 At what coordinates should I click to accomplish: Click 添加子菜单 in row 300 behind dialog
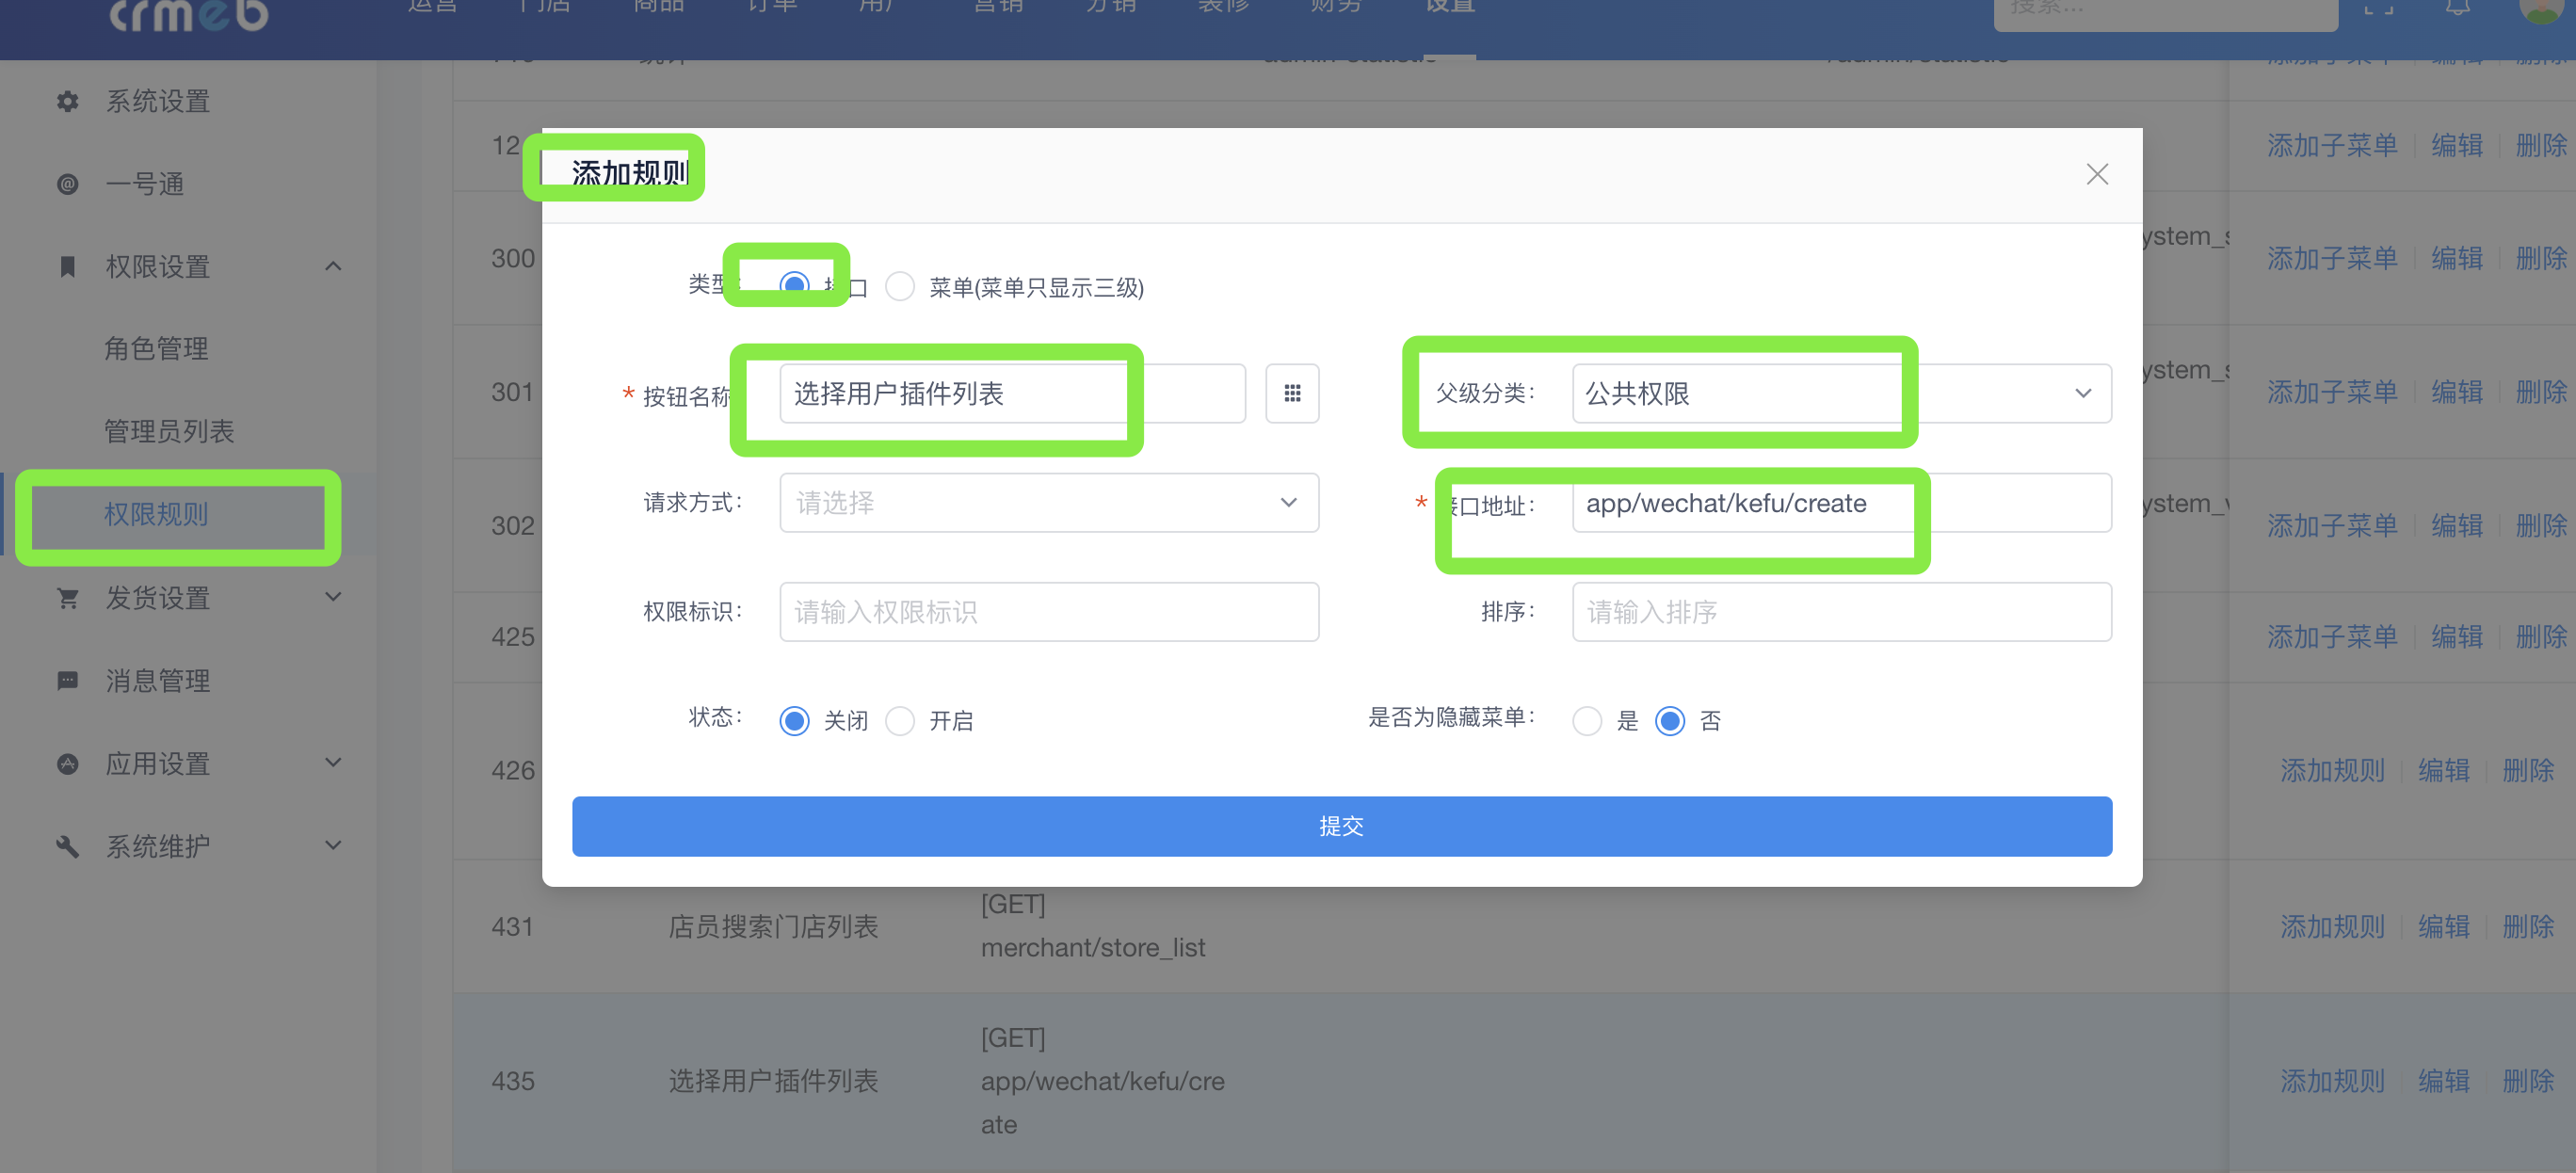tap(2332, 259)
